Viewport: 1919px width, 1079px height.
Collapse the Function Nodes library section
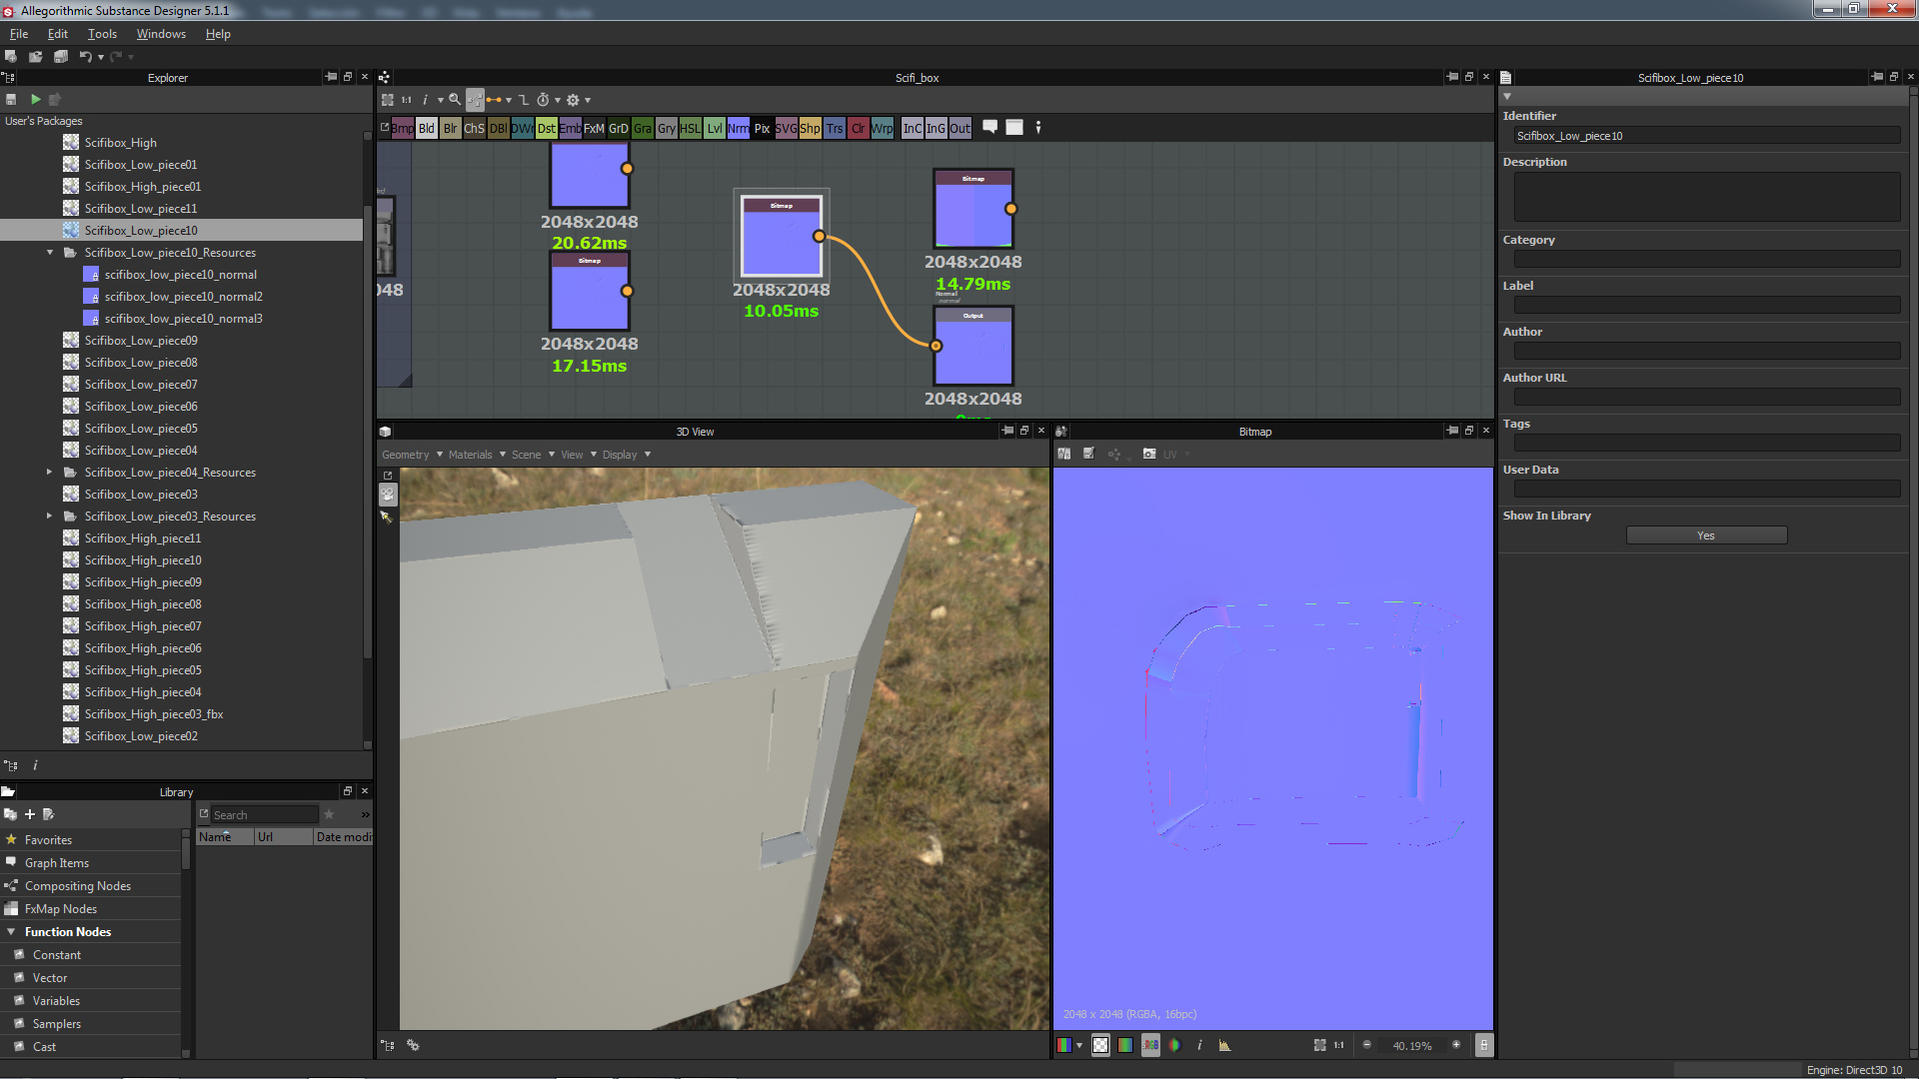coord(10,931)
